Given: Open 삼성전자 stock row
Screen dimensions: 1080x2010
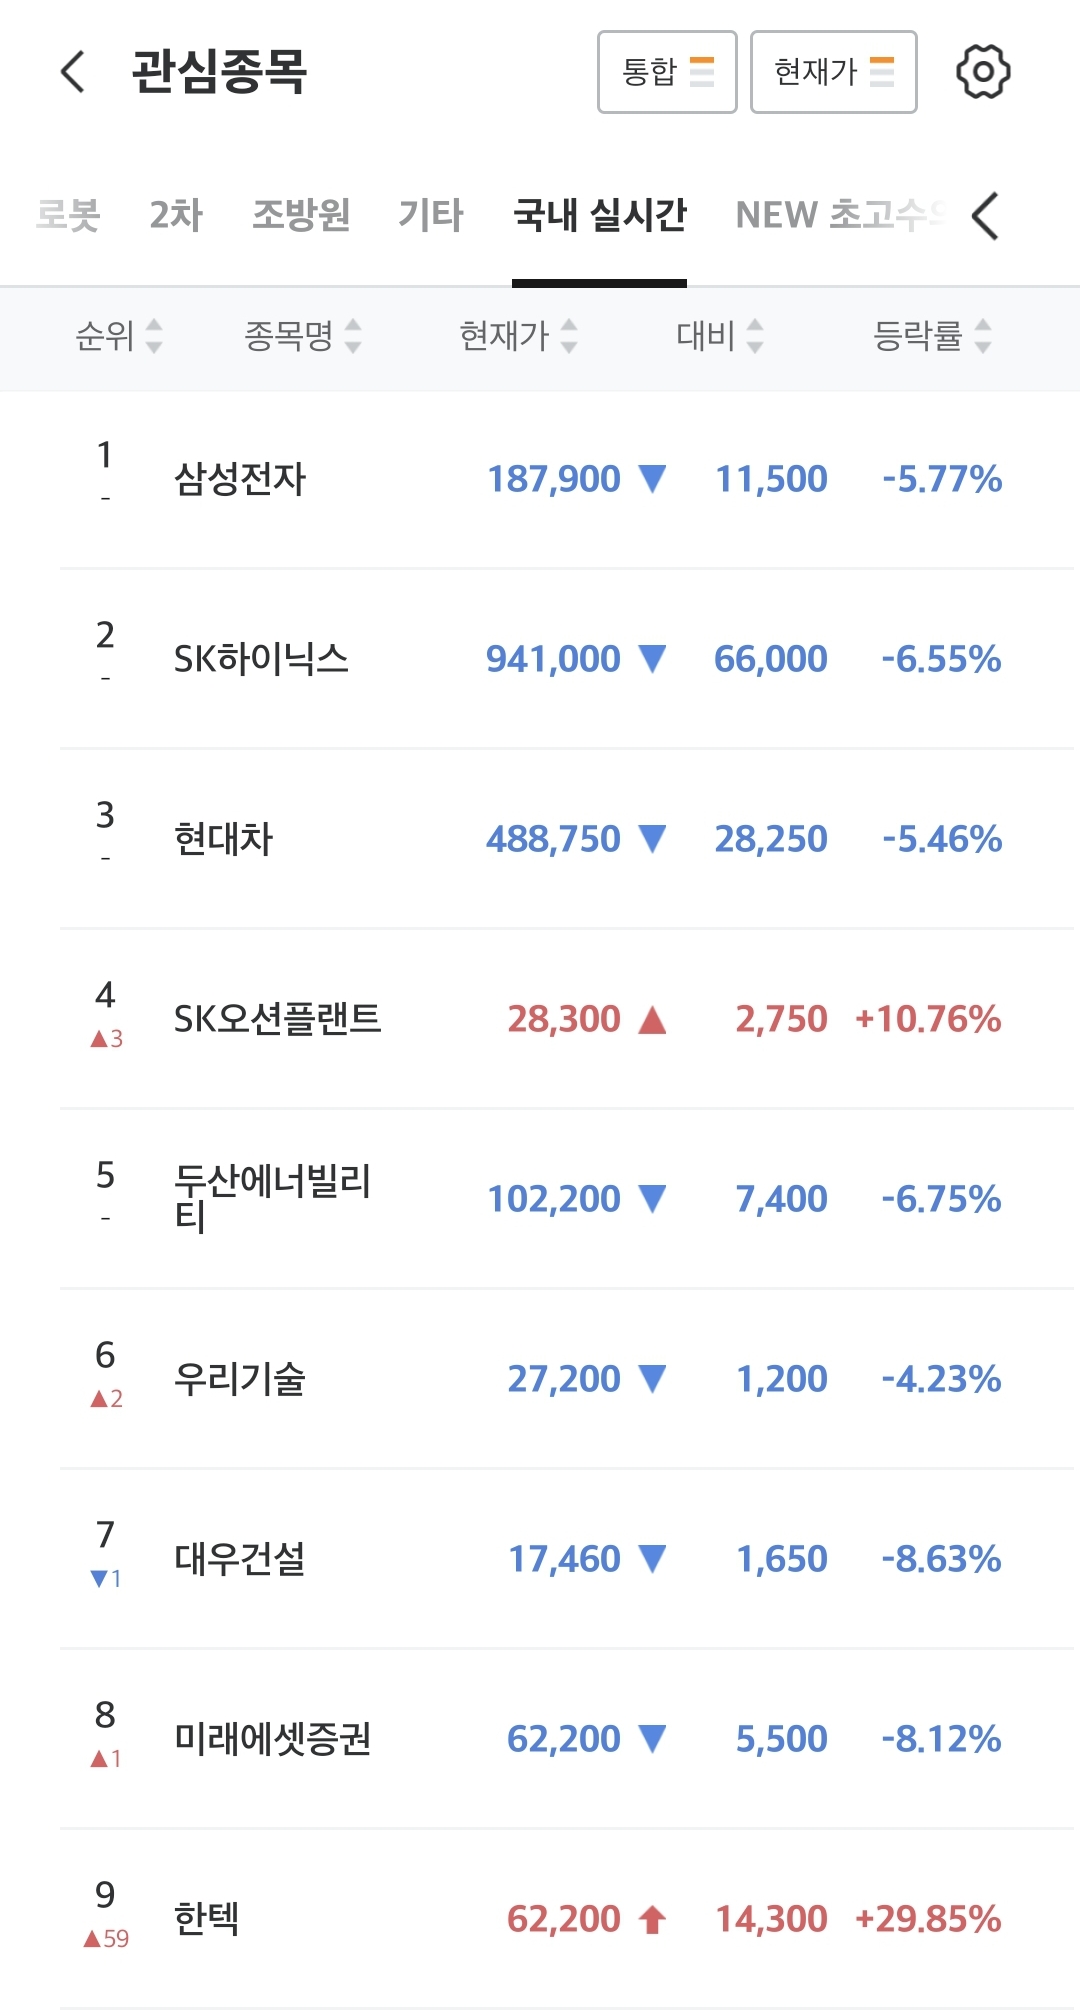Looking at the screenshot, I should [240, 479].
